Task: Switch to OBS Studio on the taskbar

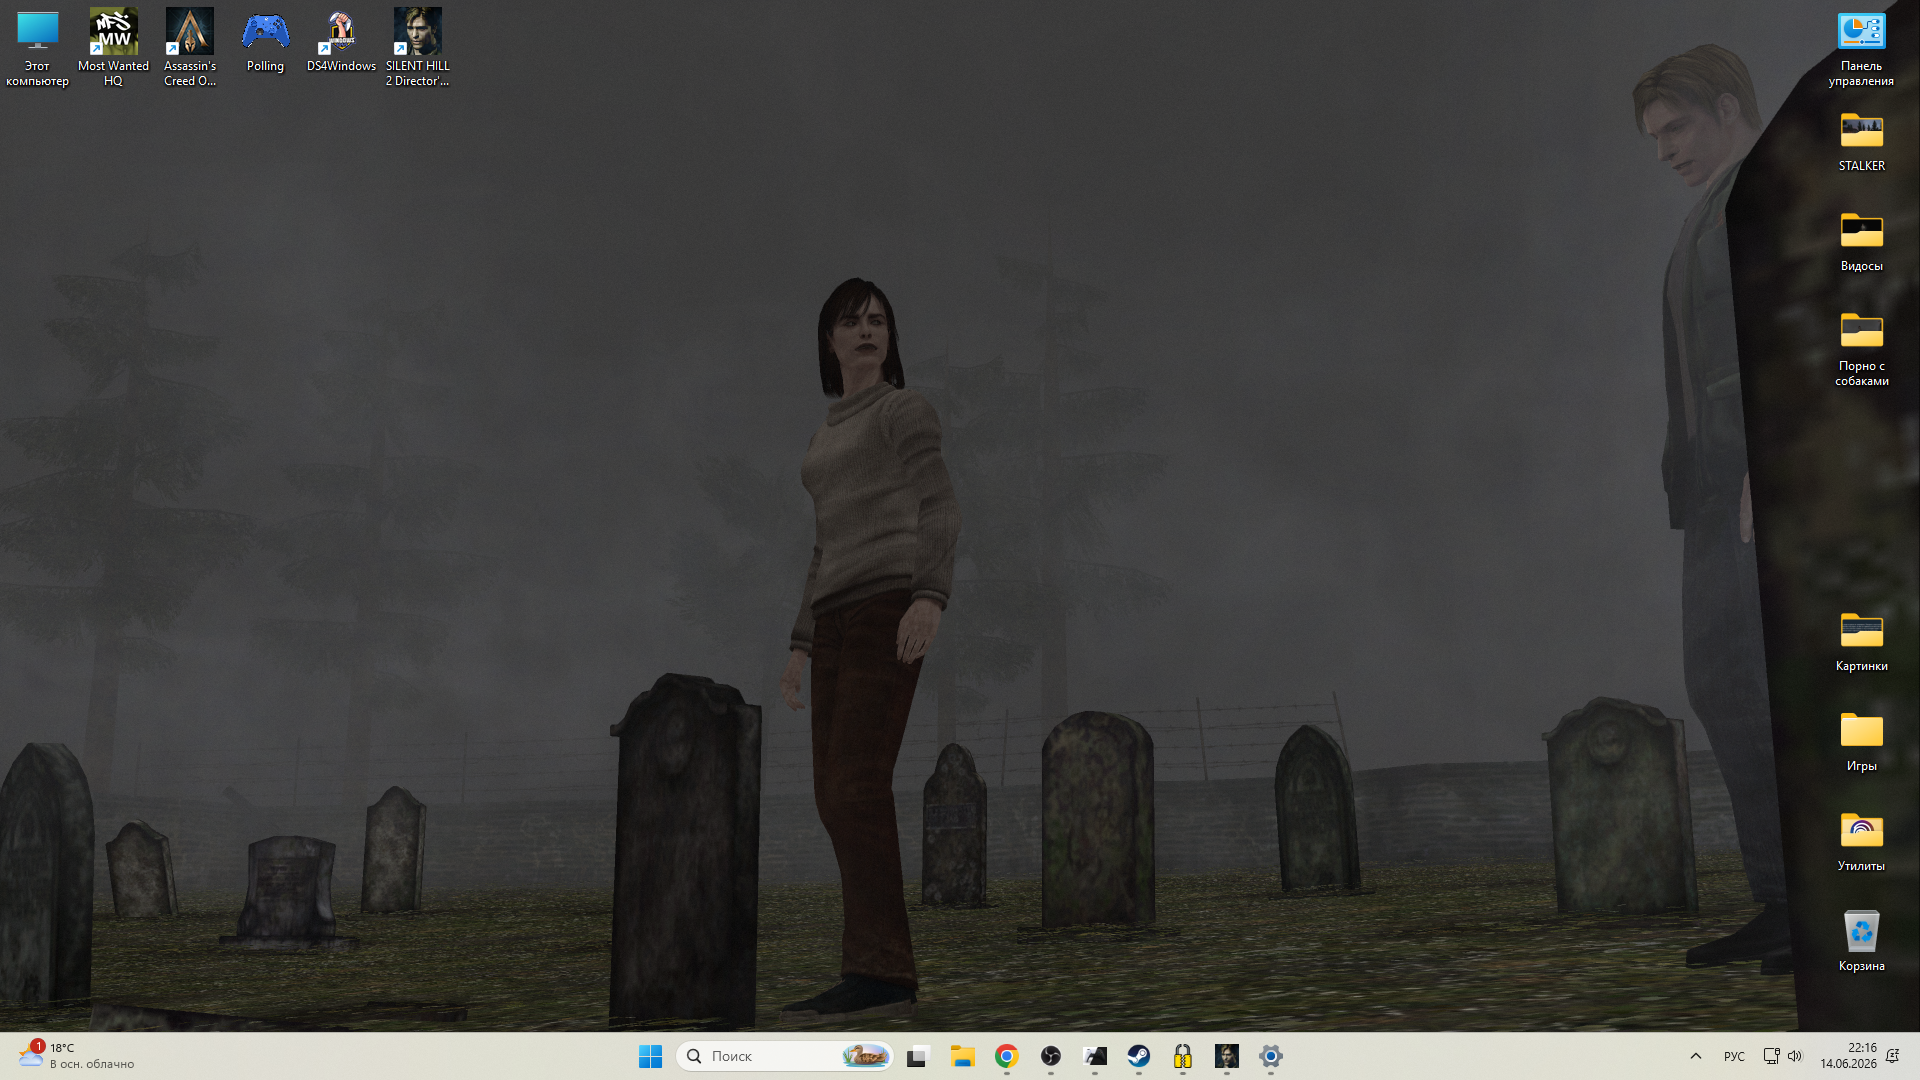Action: 1051,1056
